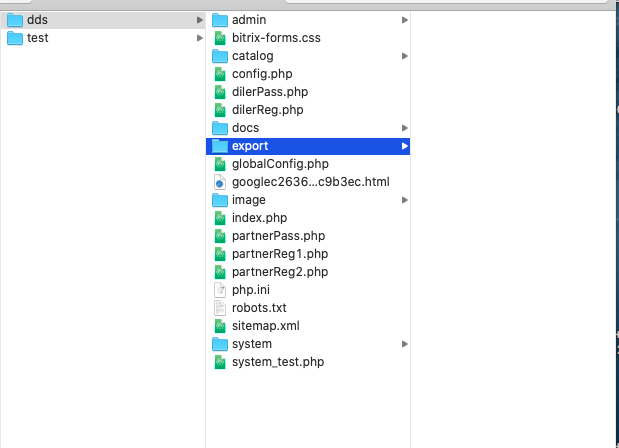Expand the catalog folder chevron

click(404, 56)
